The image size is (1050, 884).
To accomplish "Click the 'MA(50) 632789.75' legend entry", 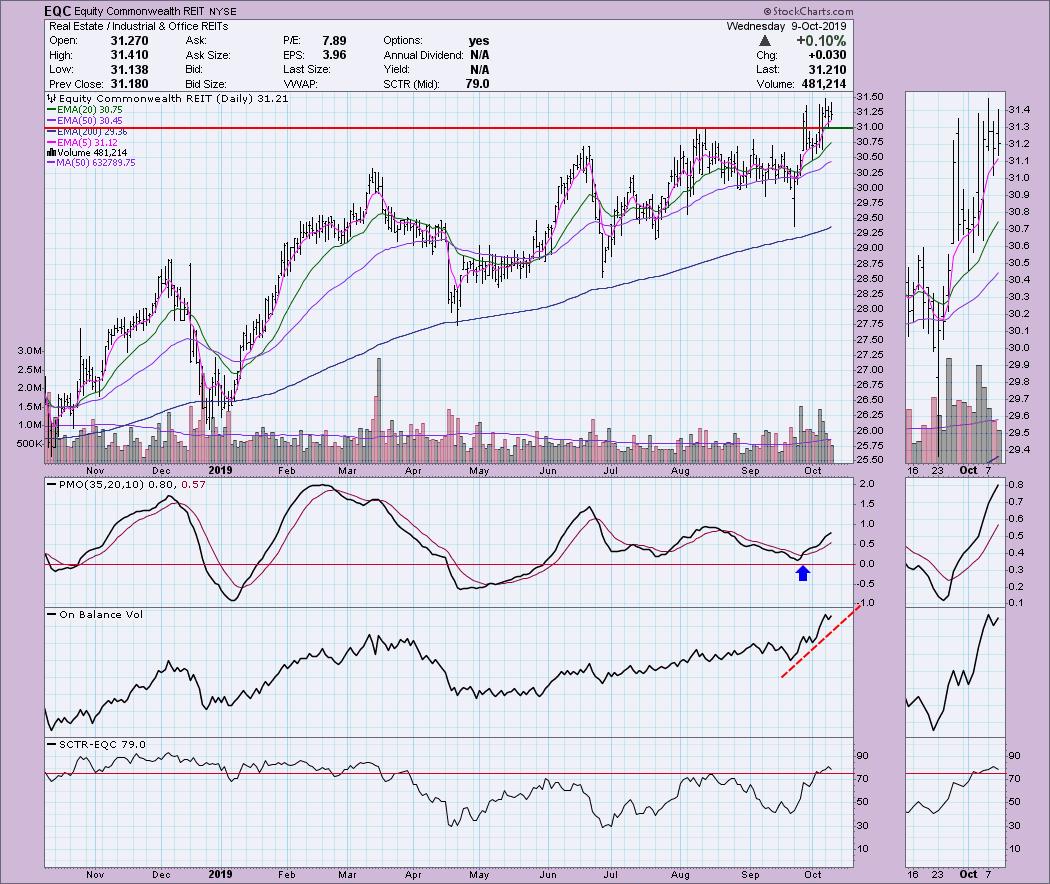I will pyautogui.click(x=96, y=163).
